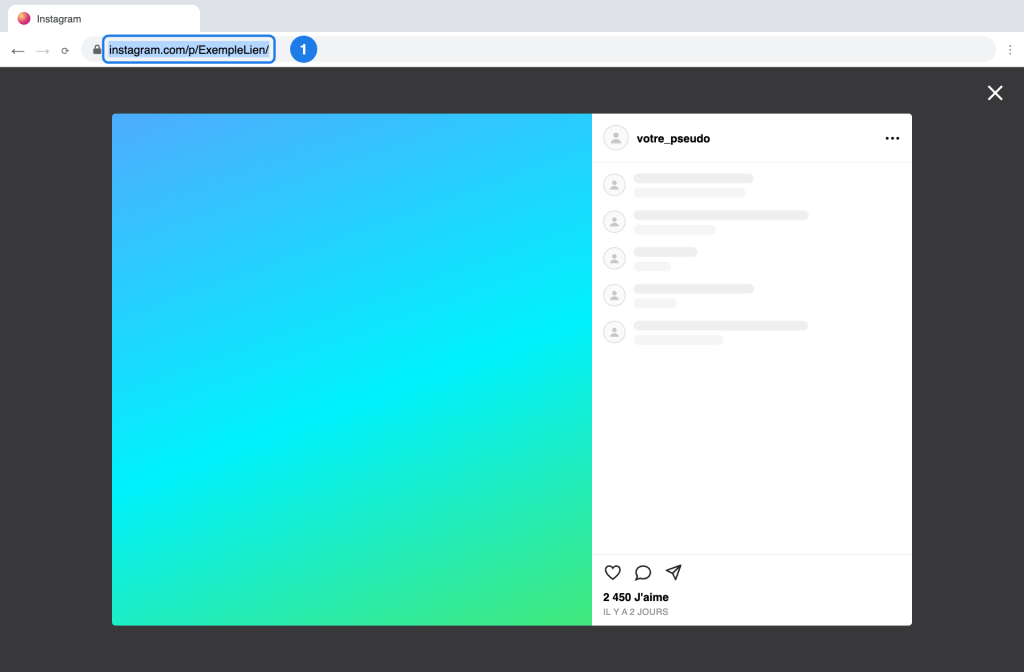Select the instagram.com/p/ExempleLien/ URL field

189,50
